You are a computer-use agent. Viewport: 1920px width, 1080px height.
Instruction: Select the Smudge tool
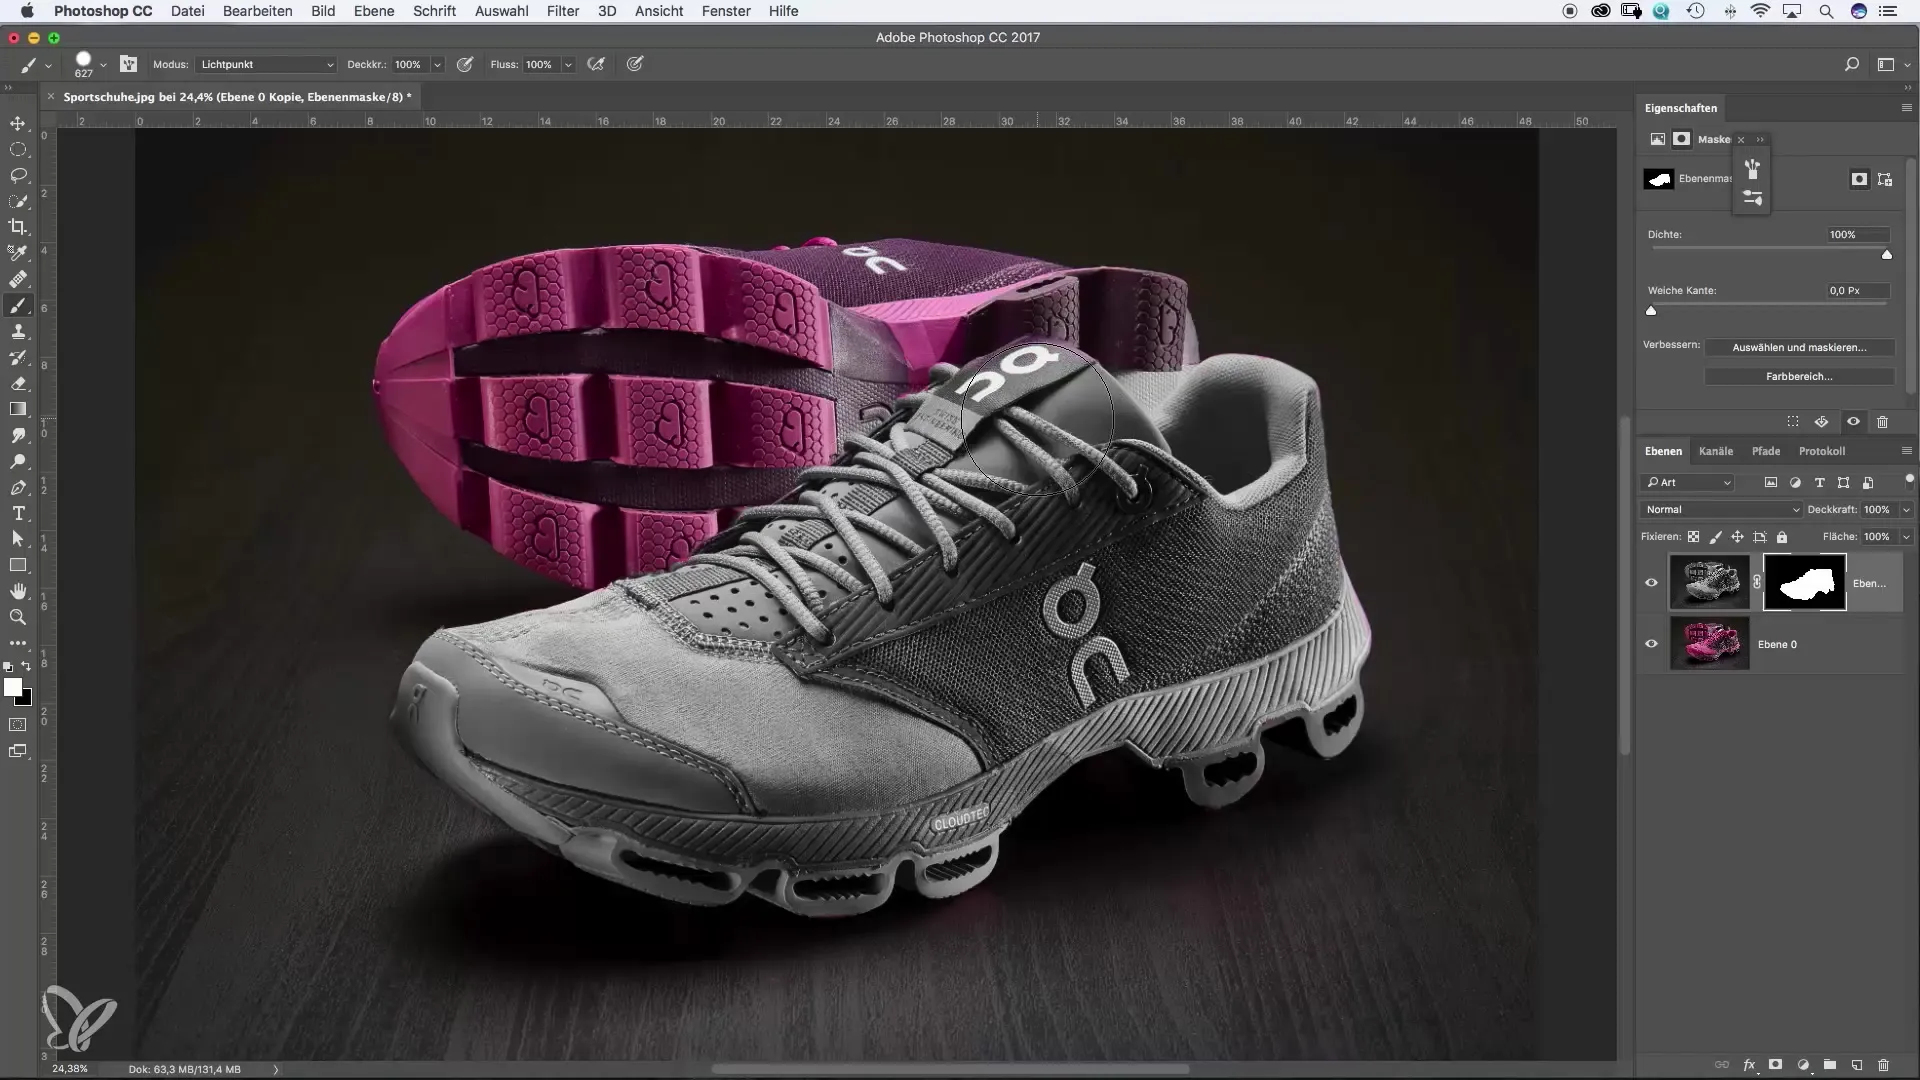pos(18,436)
